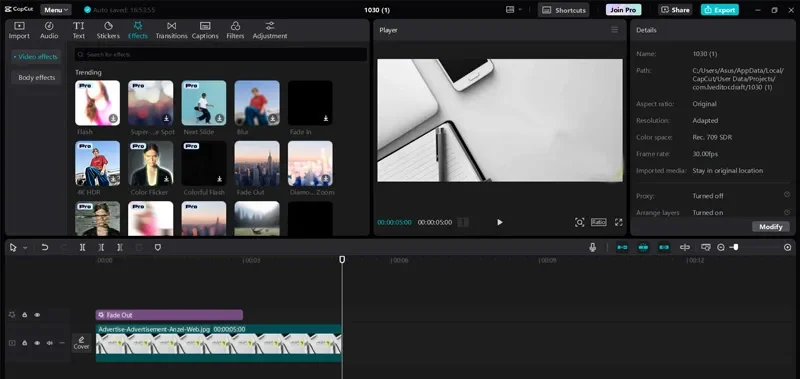Click the Cover button on timeline
The image size is (800, 379).
click(x=81, y=343)
